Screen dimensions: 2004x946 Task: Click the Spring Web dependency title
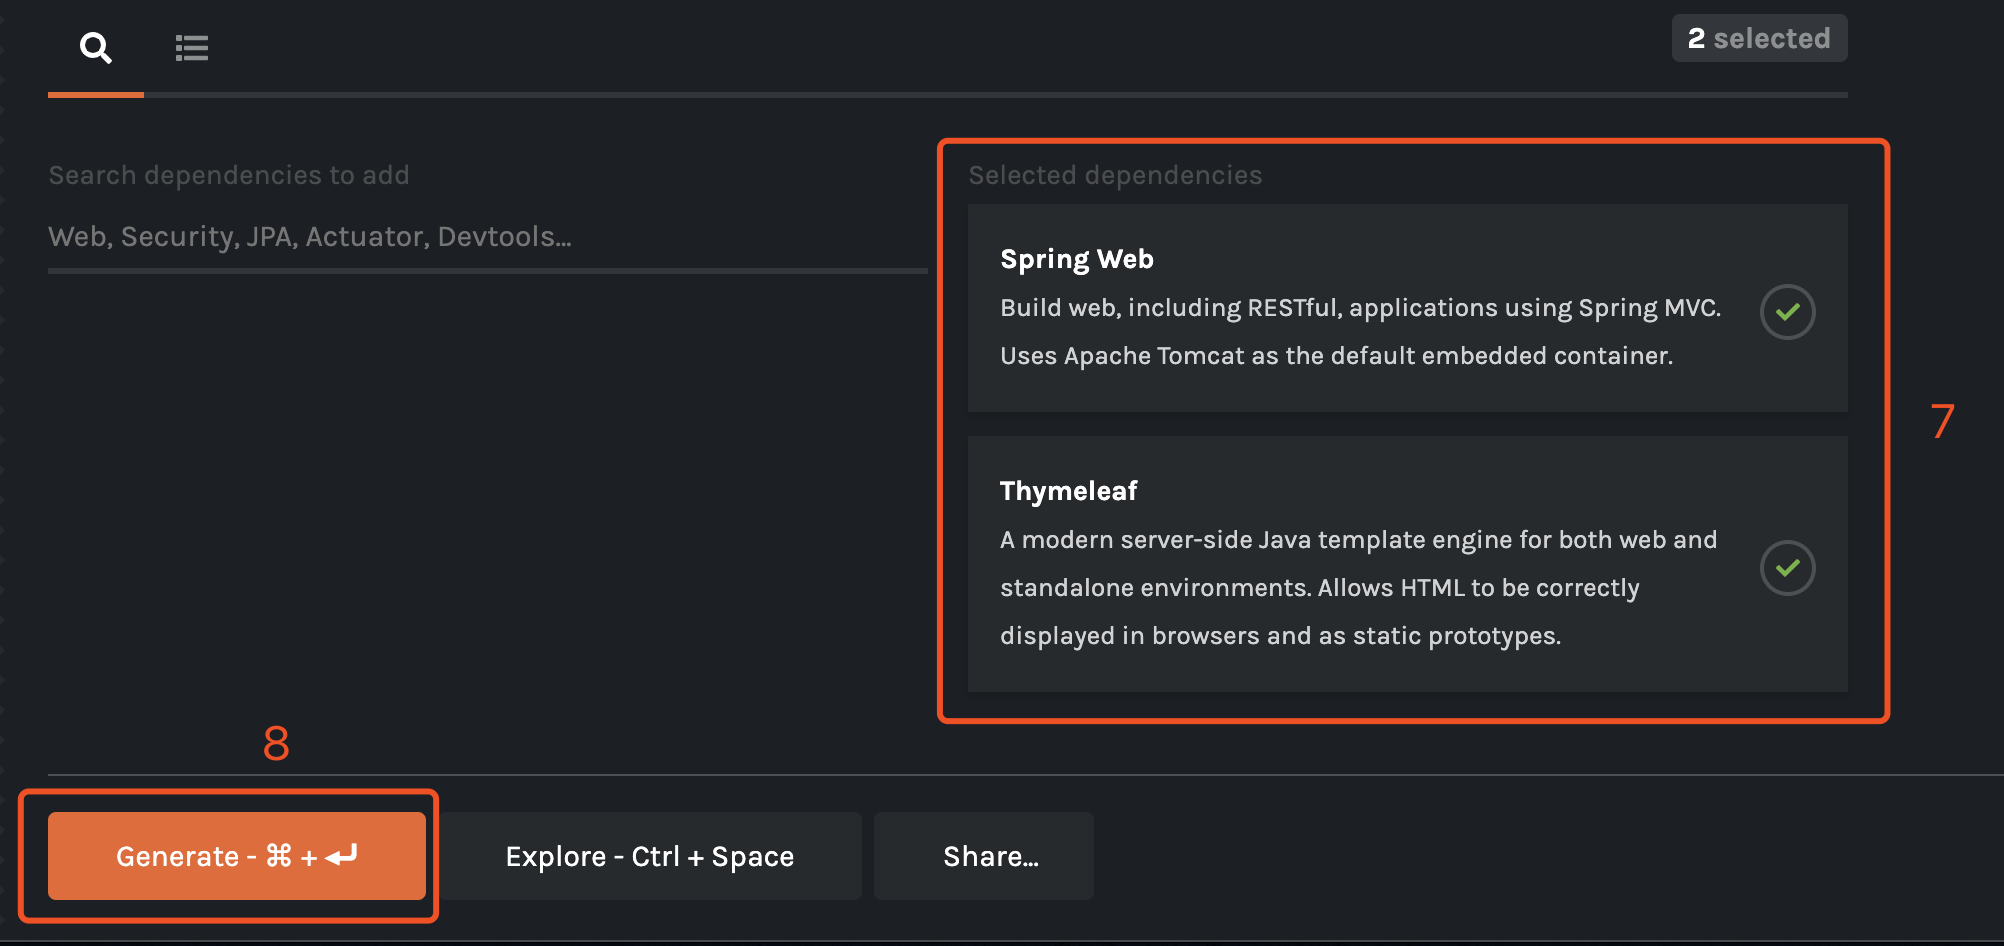pos(1076,259)
